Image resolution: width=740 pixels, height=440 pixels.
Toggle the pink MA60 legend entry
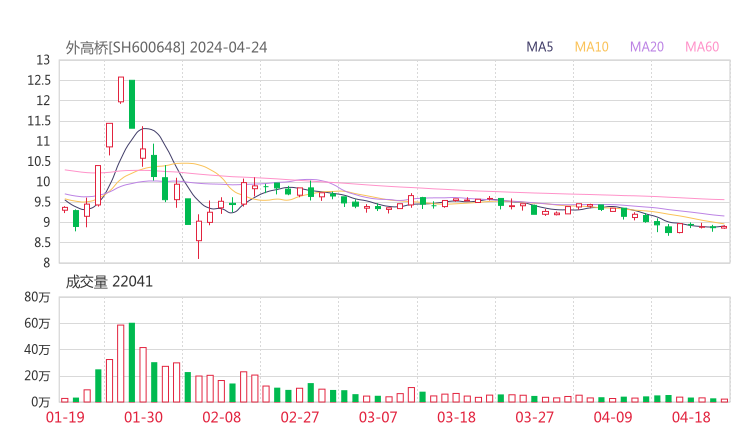[x=702, y=47]
